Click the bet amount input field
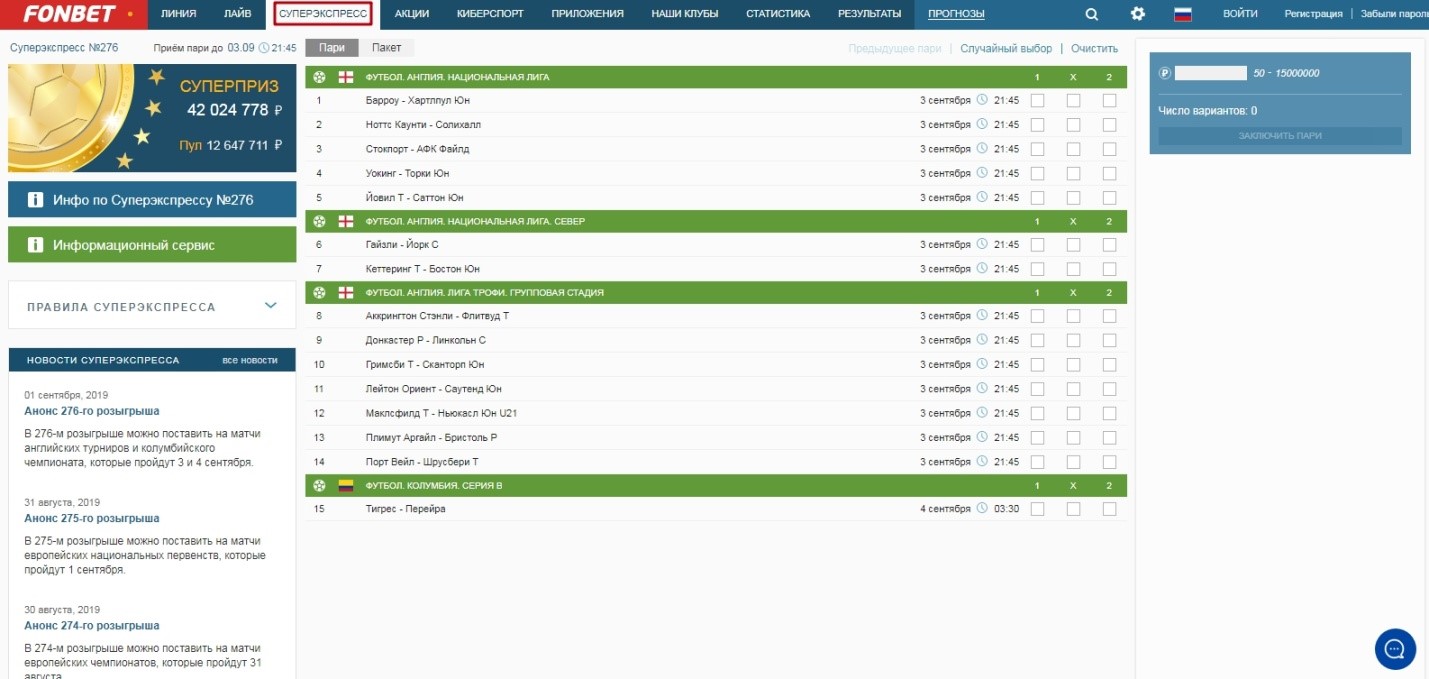1429x679 pixels. (x=1210, y=73)
